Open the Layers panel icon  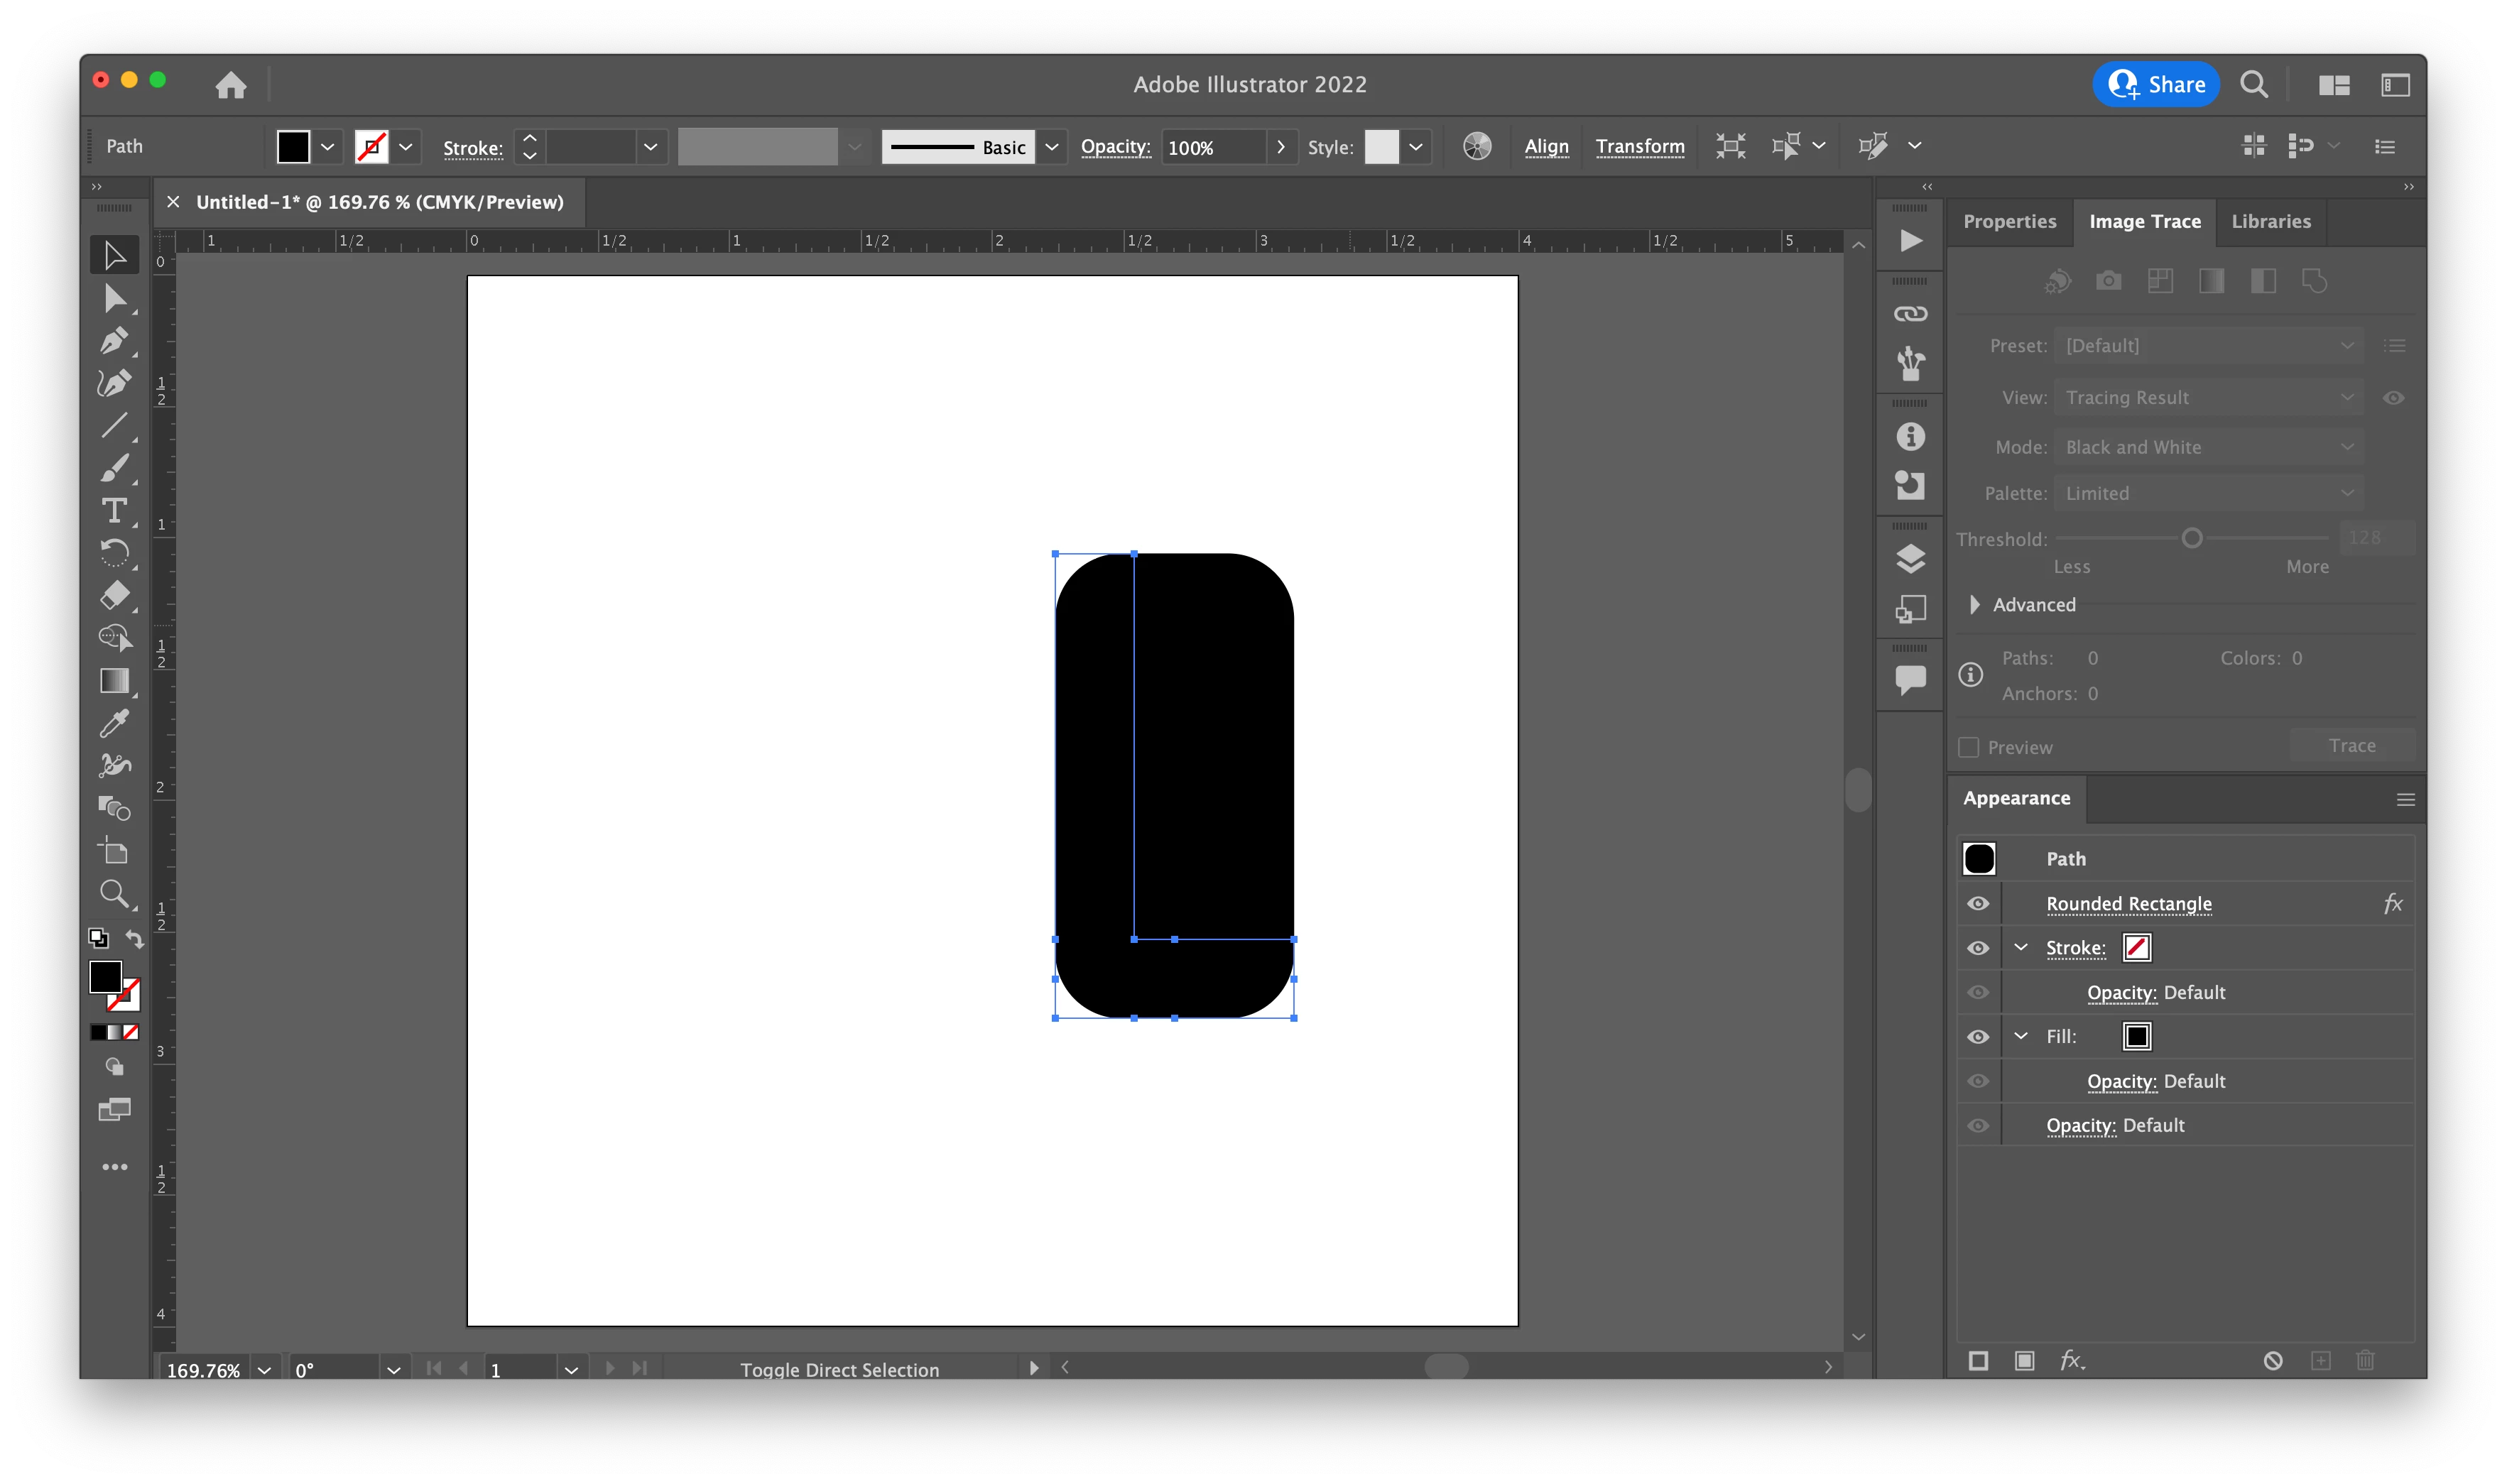1910,559
